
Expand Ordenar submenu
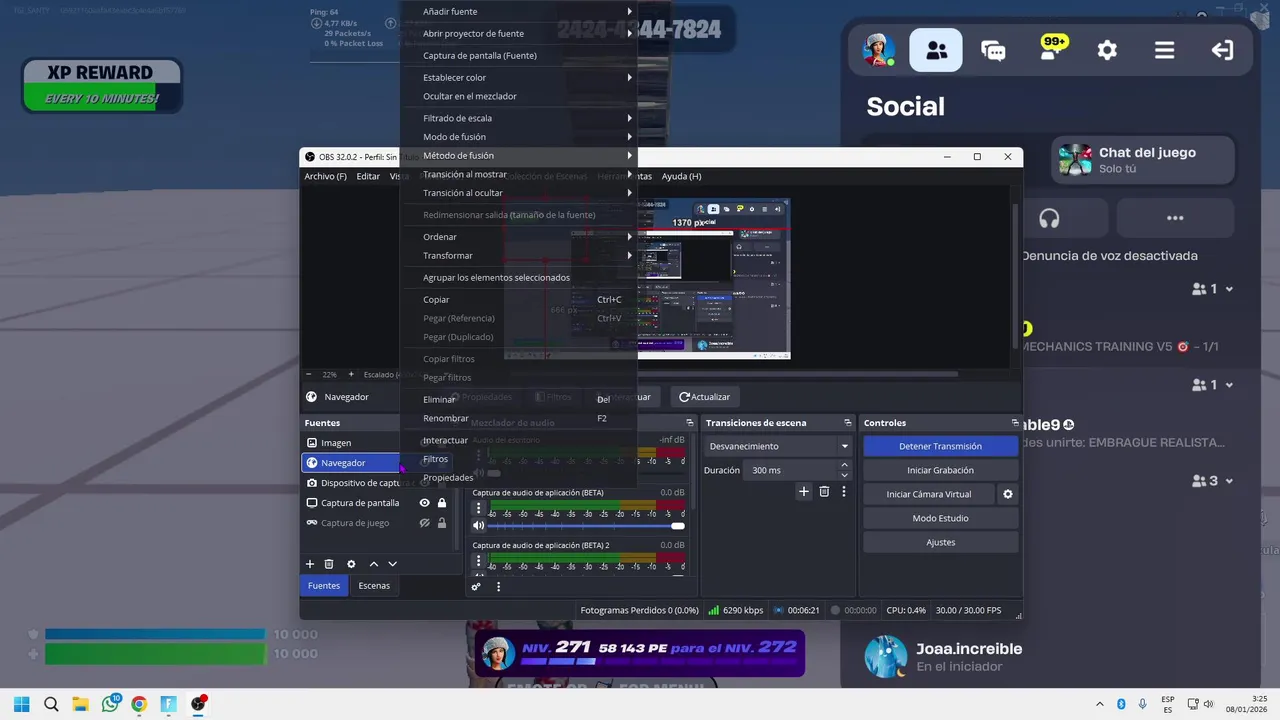(519, 237)
